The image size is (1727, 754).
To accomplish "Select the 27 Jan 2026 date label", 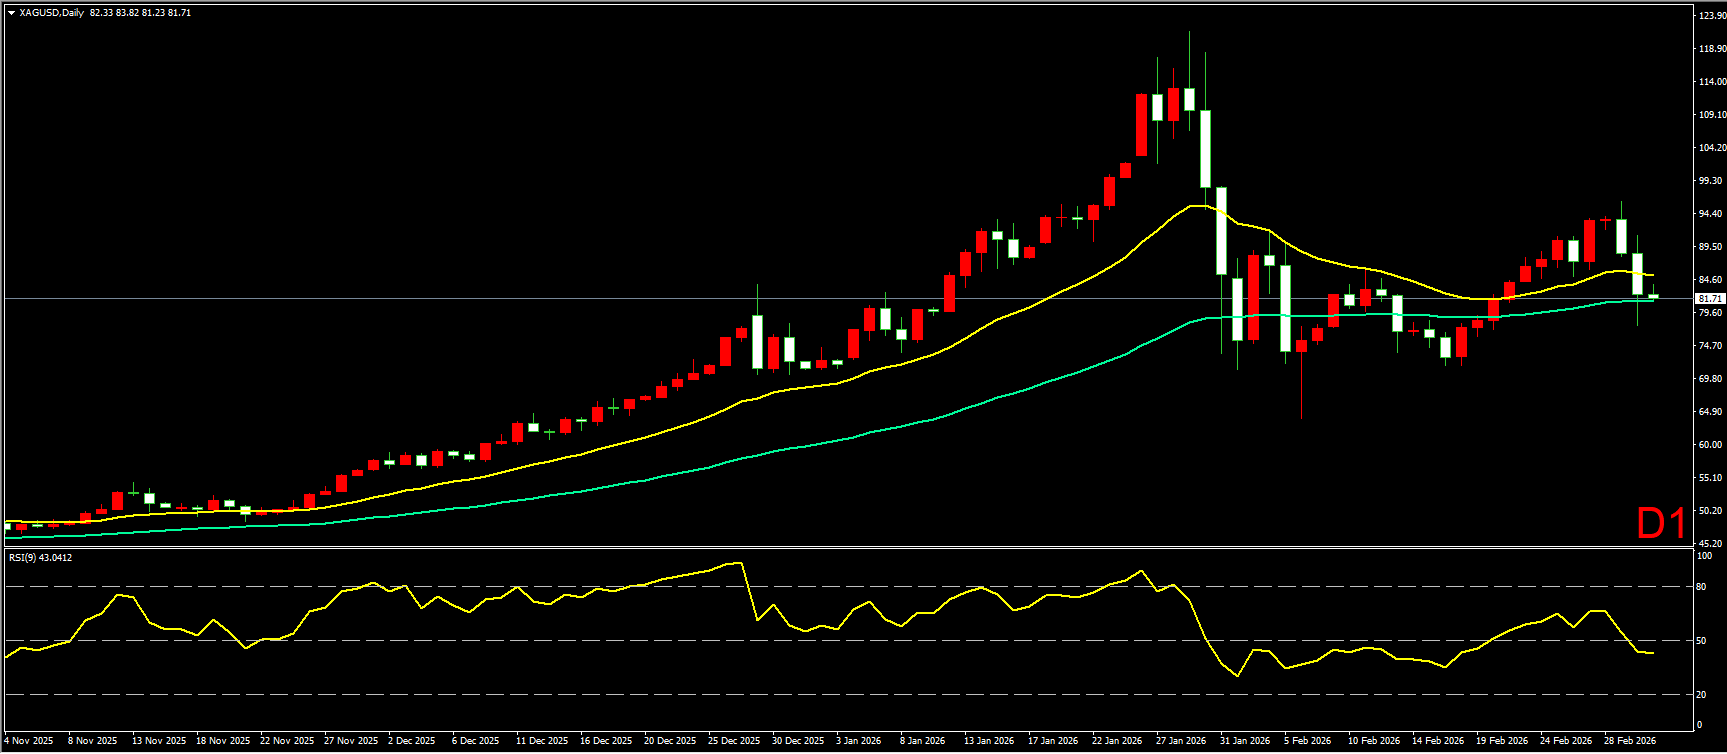I will tap(1181, 741).
